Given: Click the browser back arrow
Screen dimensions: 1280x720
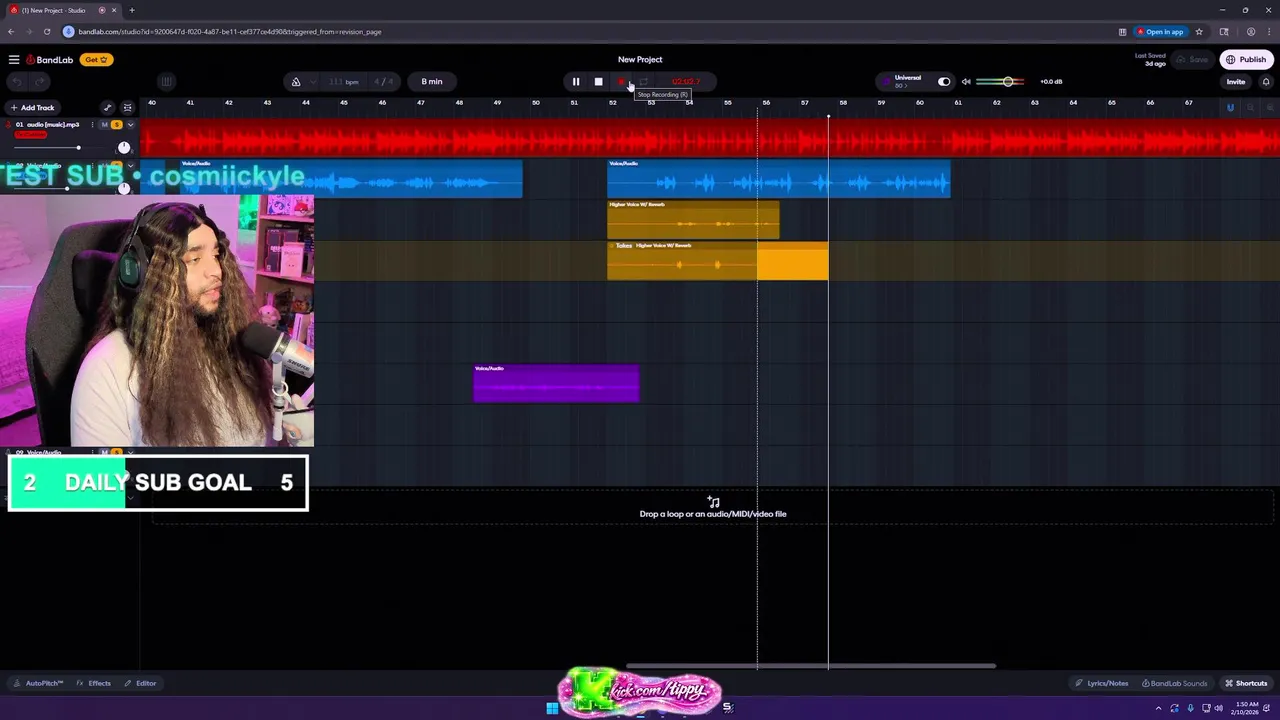Looking at the screenshot, I should click(x=11, y=32).
